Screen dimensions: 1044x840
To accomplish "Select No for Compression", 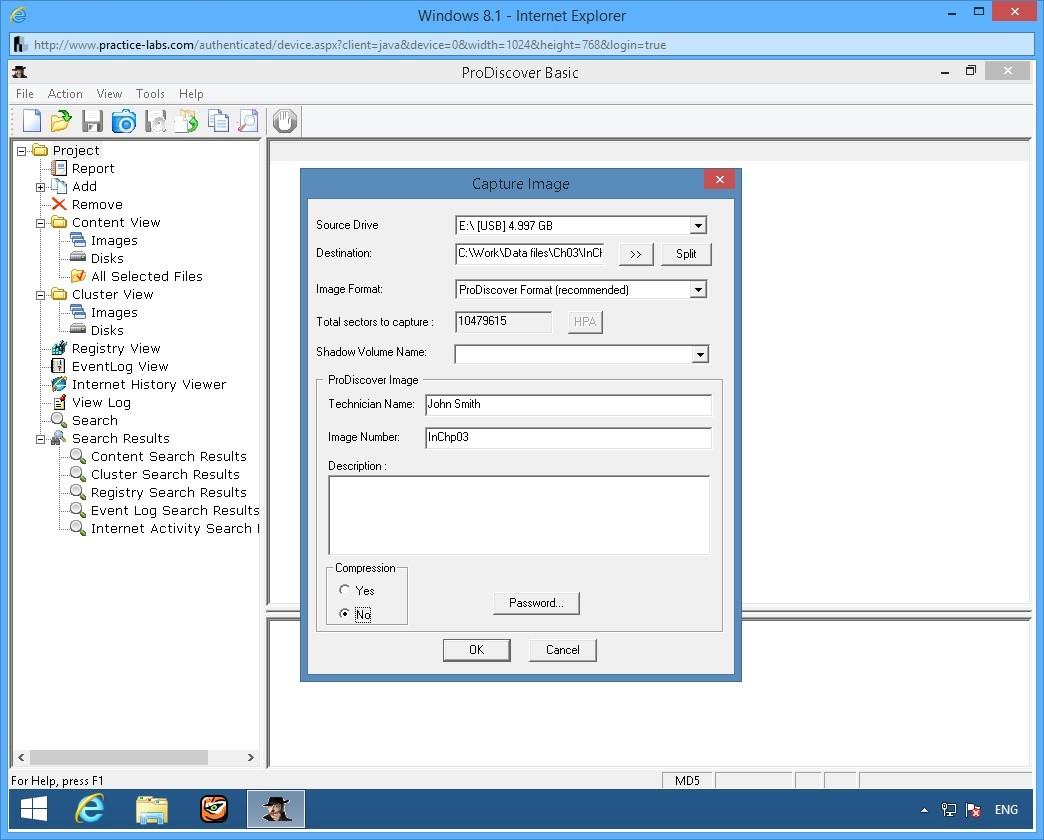I will 346,615.
